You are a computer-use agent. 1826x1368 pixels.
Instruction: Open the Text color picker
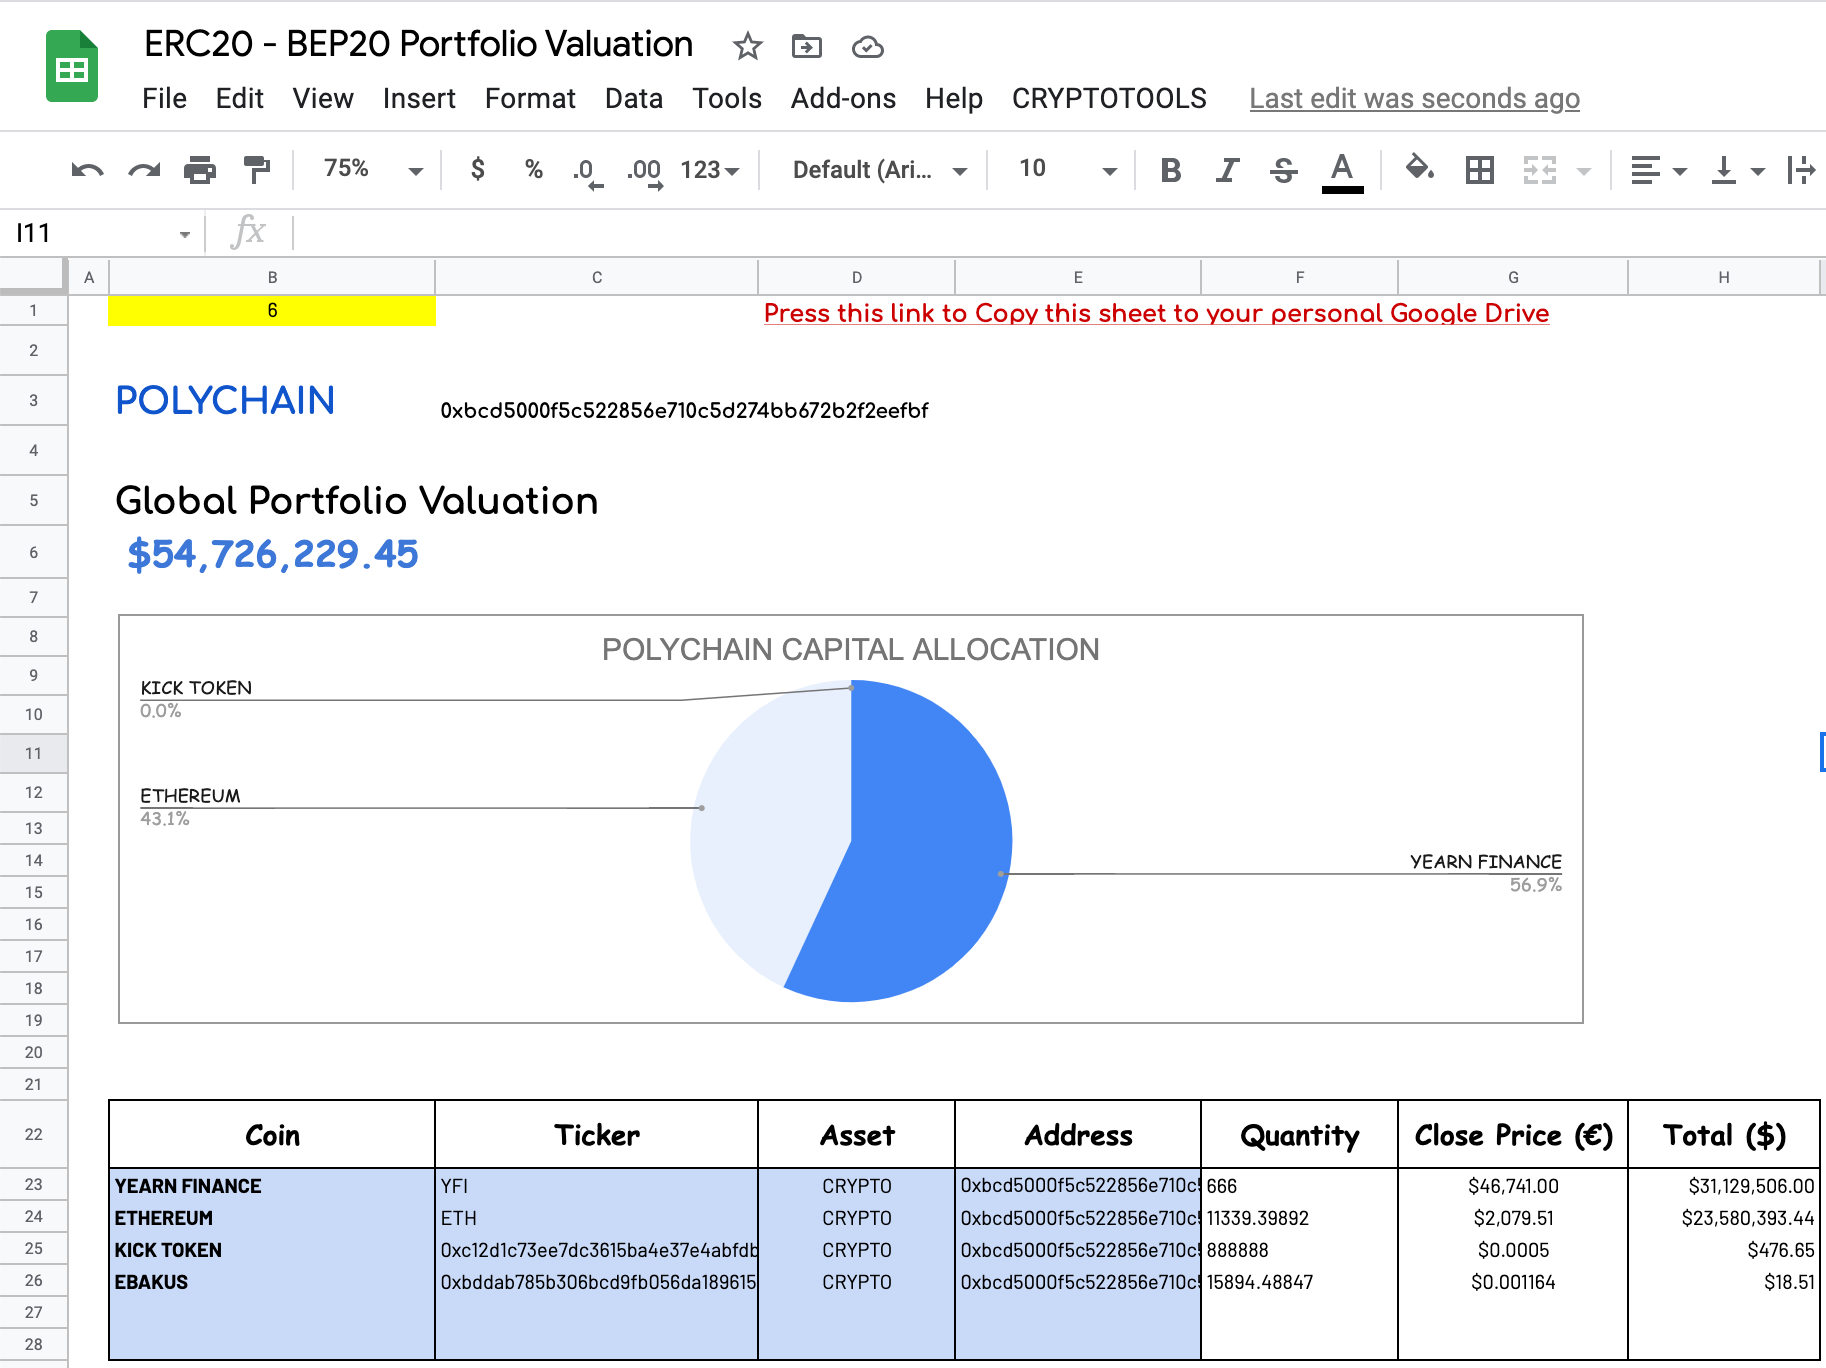[x=1343, y=169]
